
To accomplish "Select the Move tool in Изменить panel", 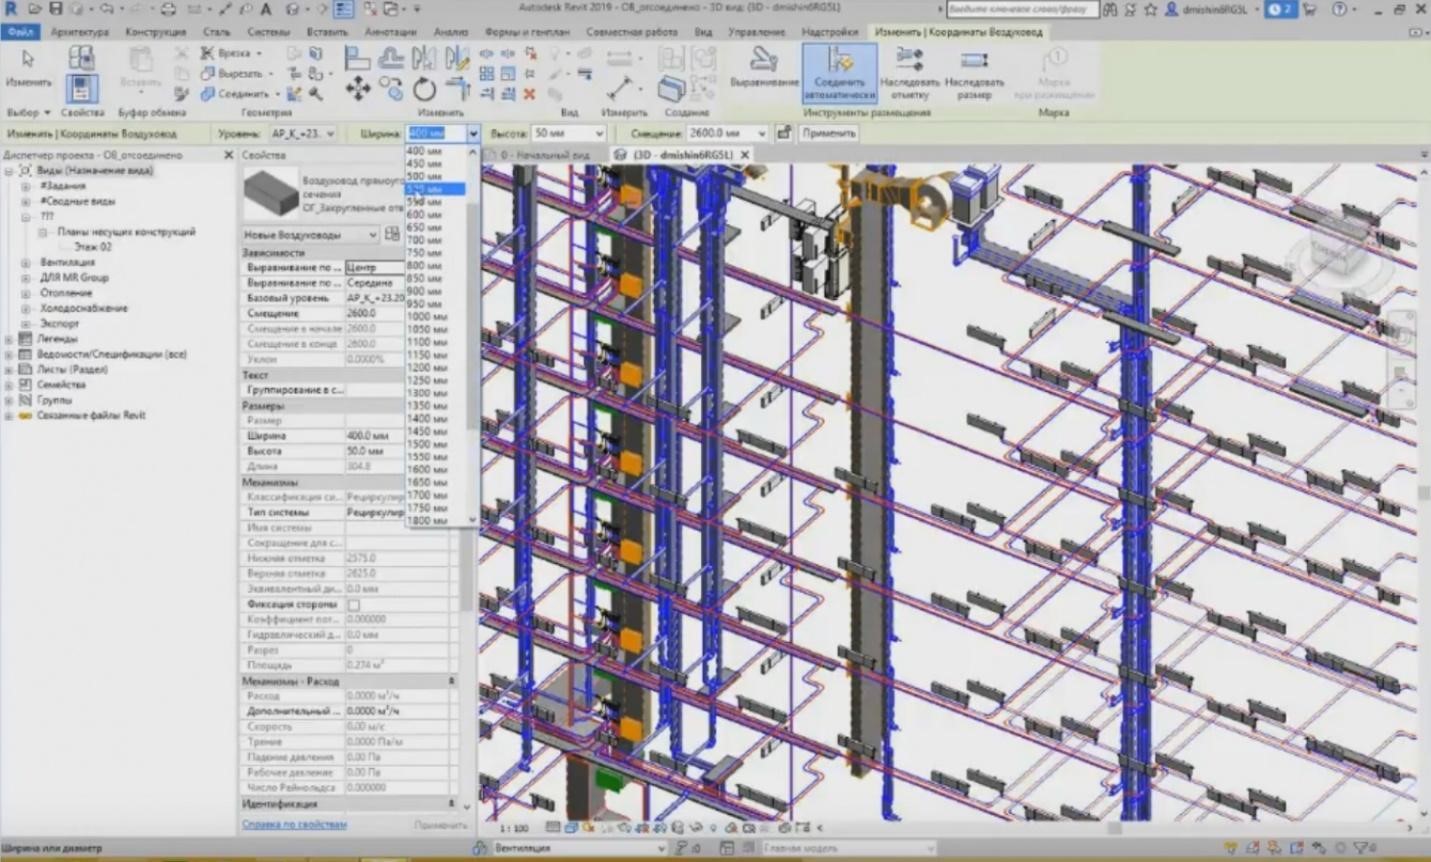I will [358, 88].
